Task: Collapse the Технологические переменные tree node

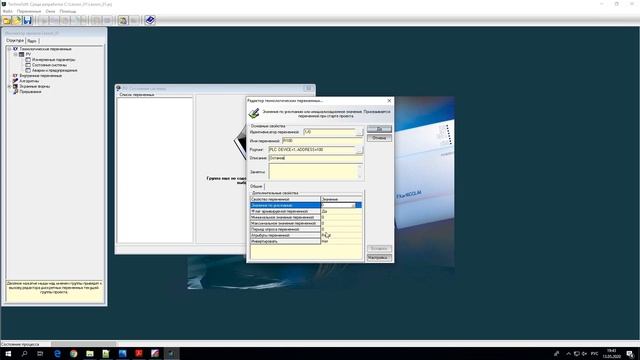Action: 10,49
